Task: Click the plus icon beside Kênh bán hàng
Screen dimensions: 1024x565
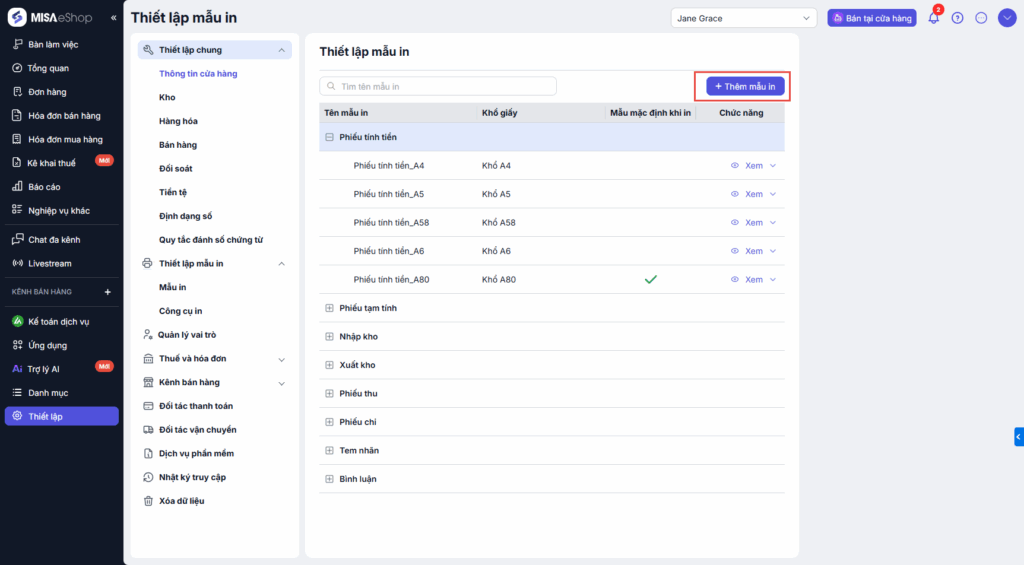Action: [108, 292]
